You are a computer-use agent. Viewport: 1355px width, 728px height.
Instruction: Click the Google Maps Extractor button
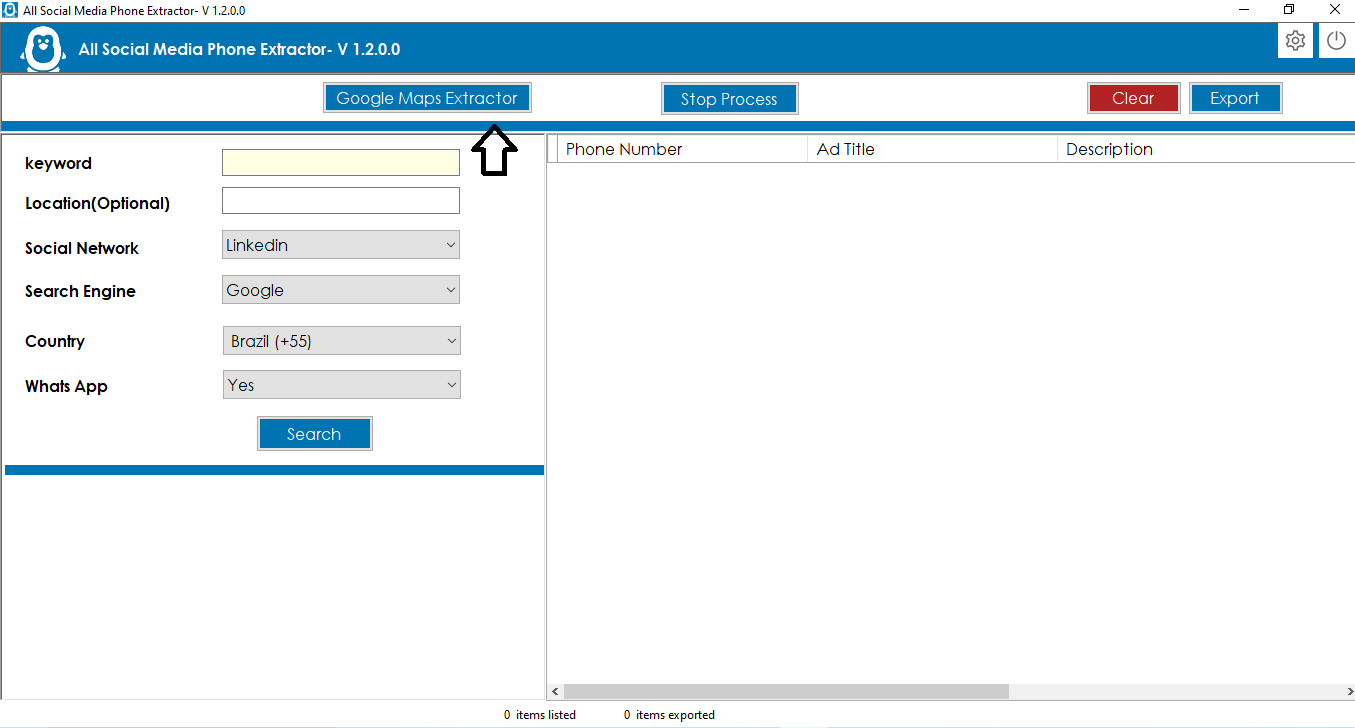coord(427,97)
